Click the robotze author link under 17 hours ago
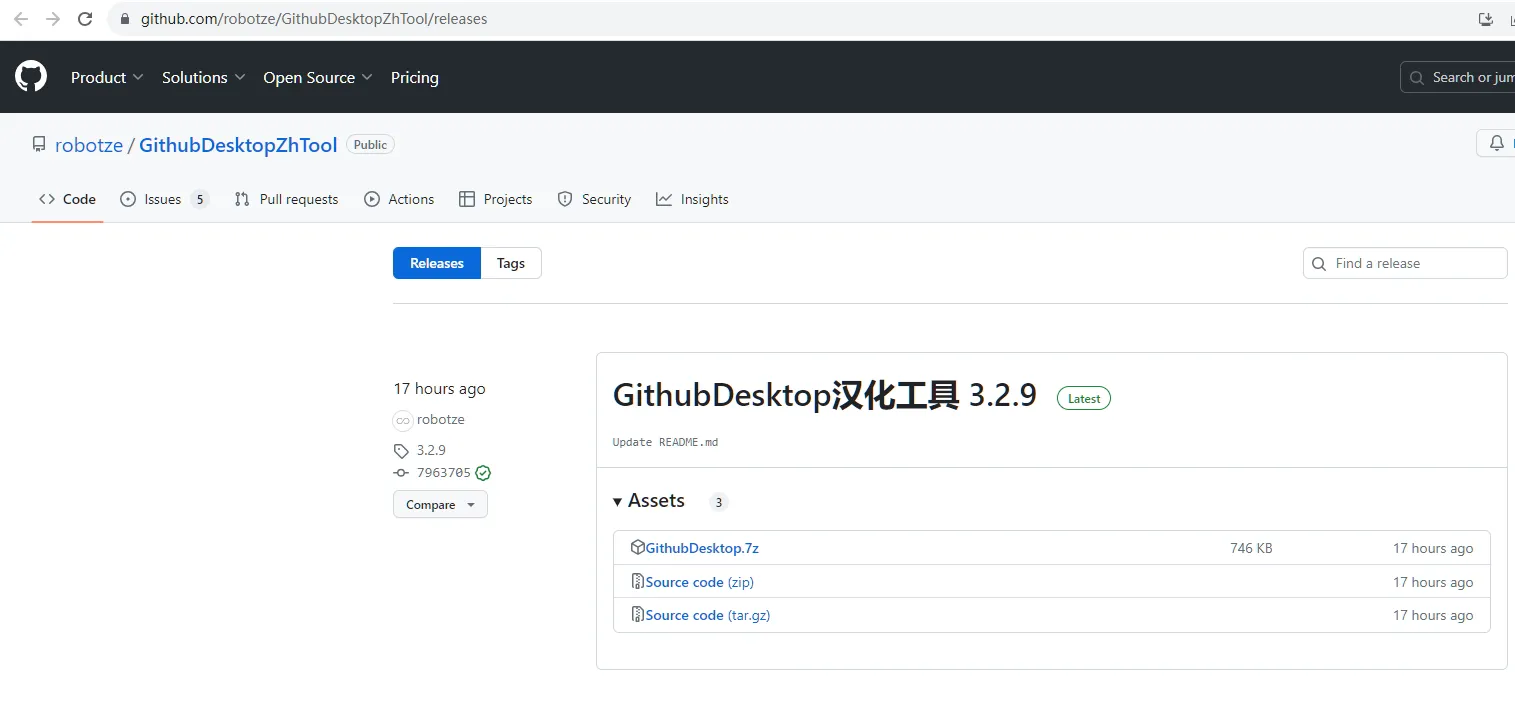1515x702 pixels. 441,420
